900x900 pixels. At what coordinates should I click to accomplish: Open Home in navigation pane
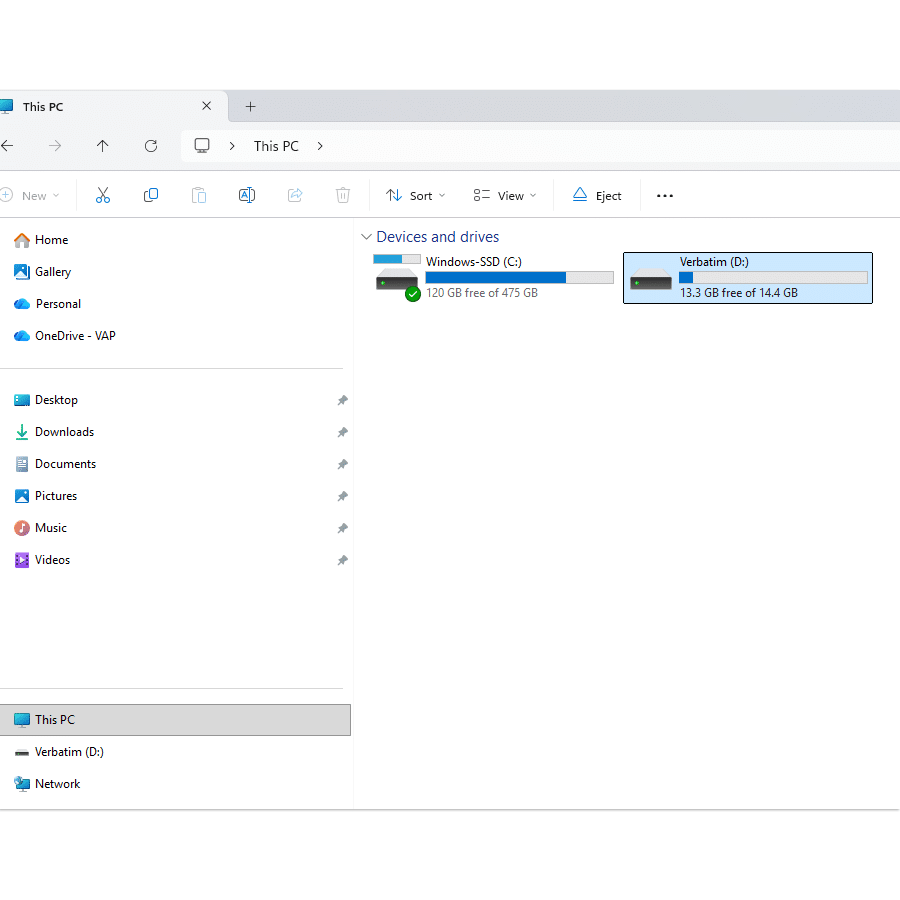point(52,240)
